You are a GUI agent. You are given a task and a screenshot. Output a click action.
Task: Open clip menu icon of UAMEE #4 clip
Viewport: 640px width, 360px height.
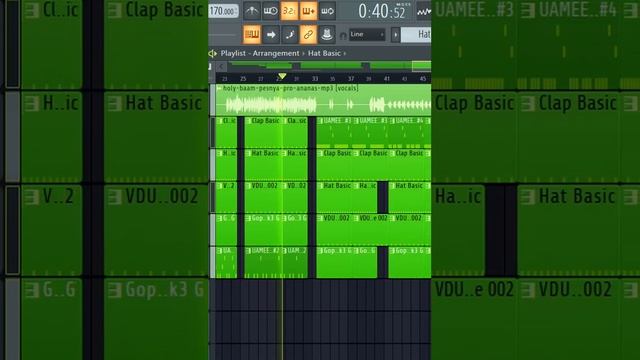pos(392,121)
